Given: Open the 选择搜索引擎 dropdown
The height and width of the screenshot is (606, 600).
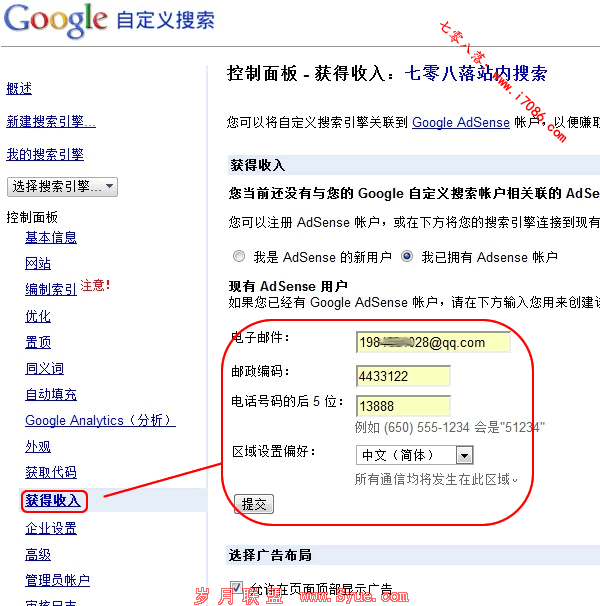Looking at the screenshot, I should [x=62, y=186].
